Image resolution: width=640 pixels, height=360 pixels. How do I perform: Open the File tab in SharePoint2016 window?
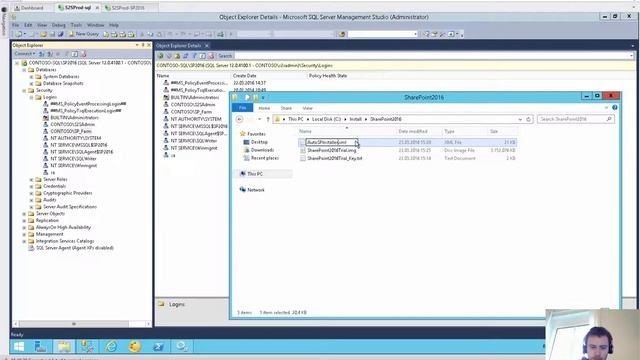click(242, 108)
